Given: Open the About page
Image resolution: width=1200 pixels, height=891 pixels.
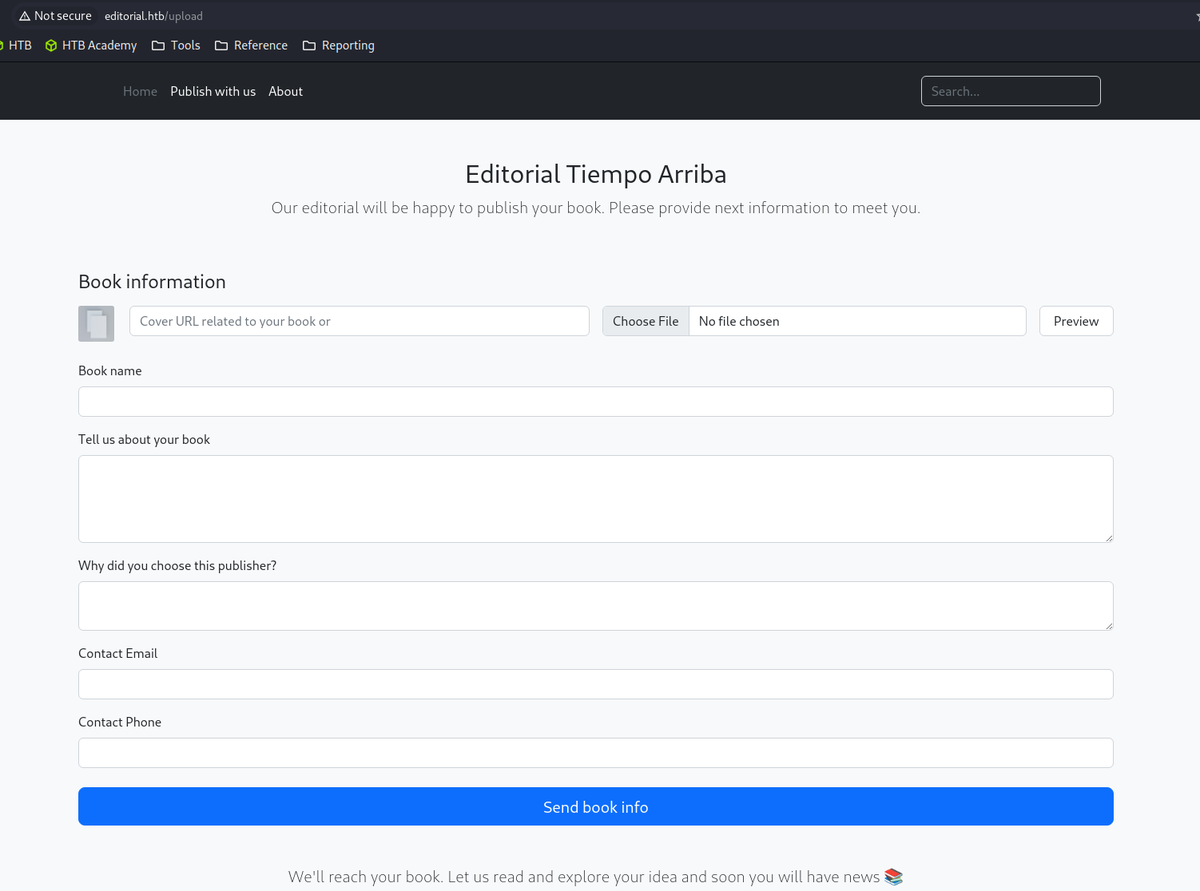Looking at the screenshot, I should tap(285, 91).
